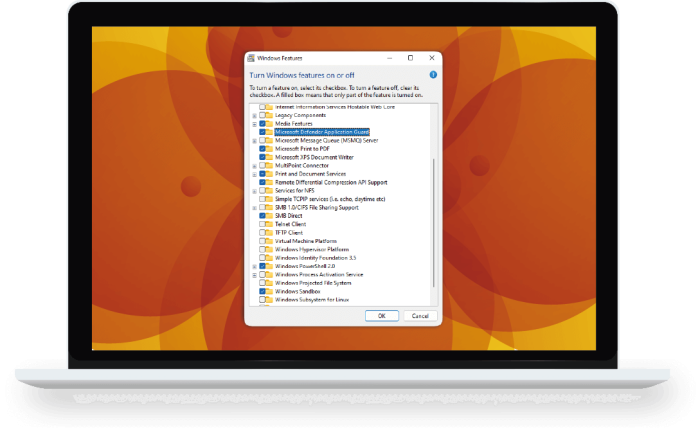Uncheck Microsoft Print to PDF
The image size is (700, 428).
click(x=262, y=148)
